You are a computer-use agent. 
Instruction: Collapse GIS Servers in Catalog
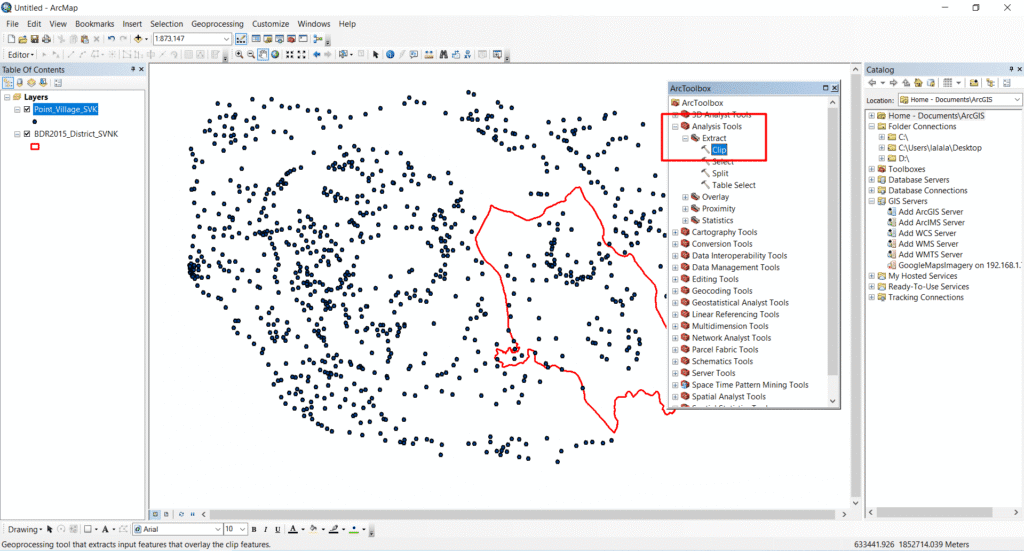point(872,201)
